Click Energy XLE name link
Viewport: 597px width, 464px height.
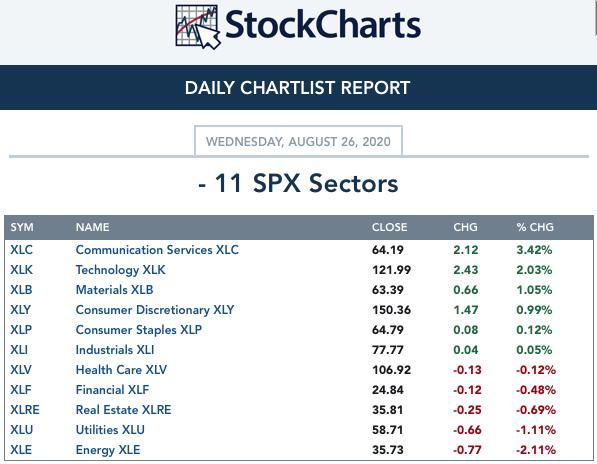(x=108, y=450)
